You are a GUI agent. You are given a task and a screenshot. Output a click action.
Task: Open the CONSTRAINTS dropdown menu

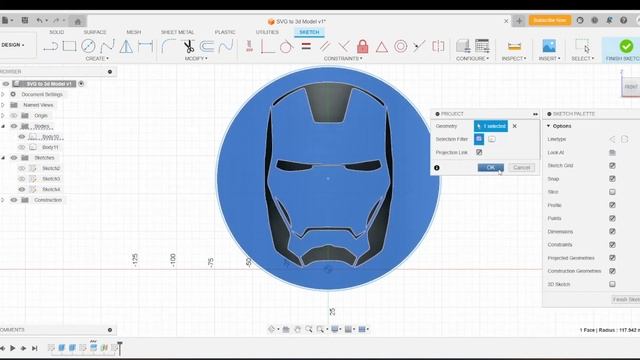343,59
